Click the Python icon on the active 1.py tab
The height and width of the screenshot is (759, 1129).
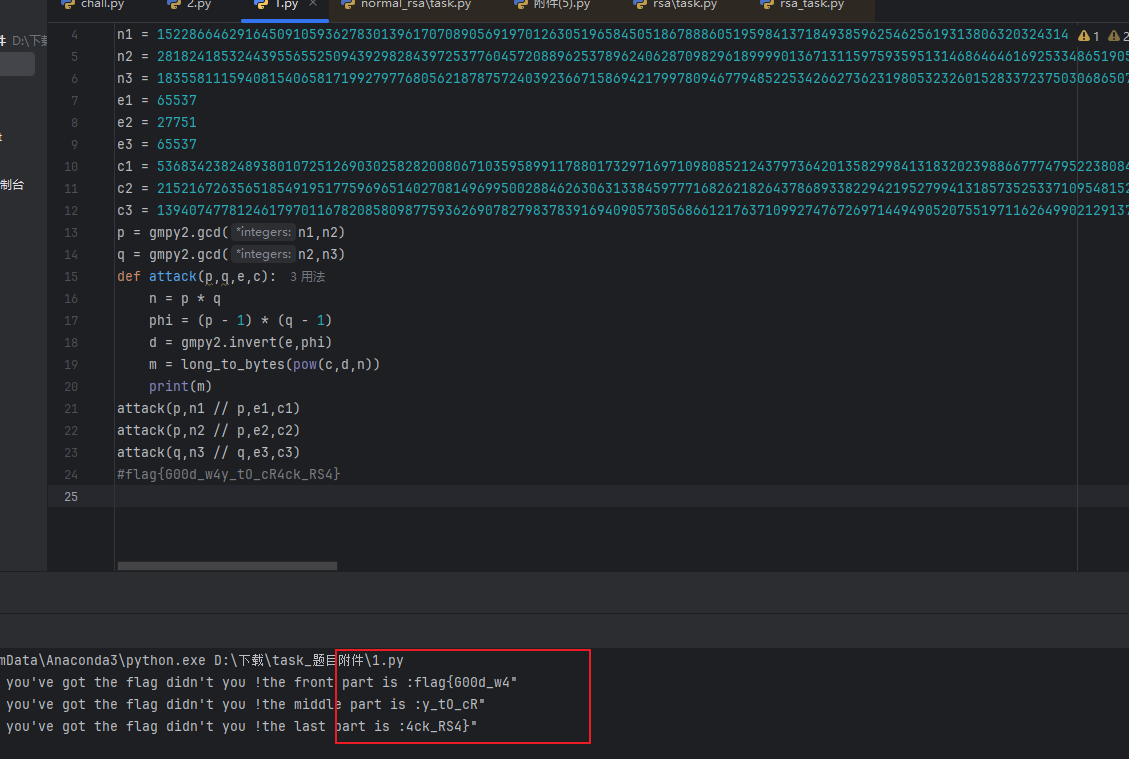click(x=262, y=5)
